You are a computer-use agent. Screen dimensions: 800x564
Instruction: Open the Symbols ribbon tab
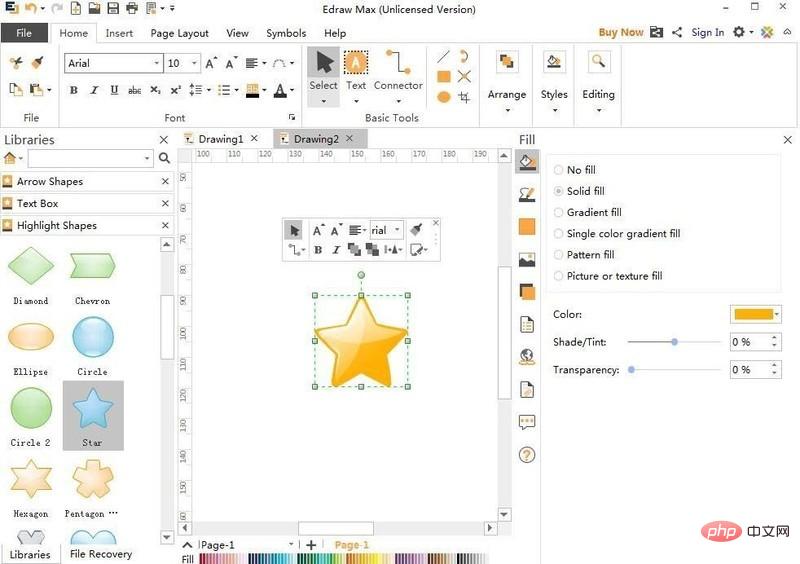tap(286, 33)
